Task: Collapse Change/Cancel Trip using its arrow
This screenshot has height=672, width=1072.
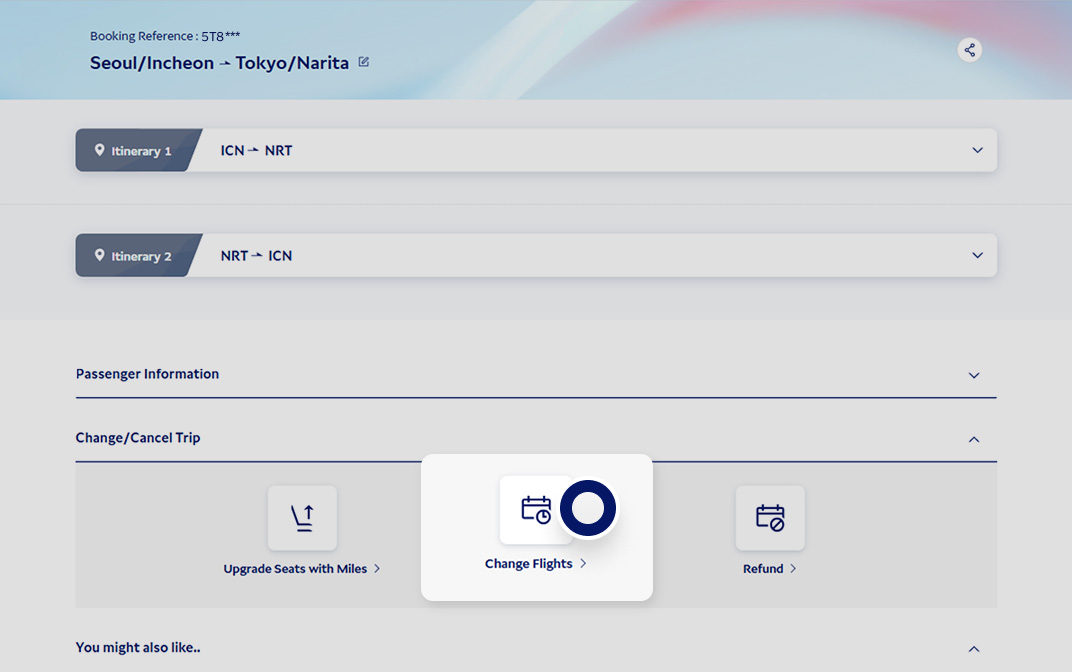Action: [974, 439]
